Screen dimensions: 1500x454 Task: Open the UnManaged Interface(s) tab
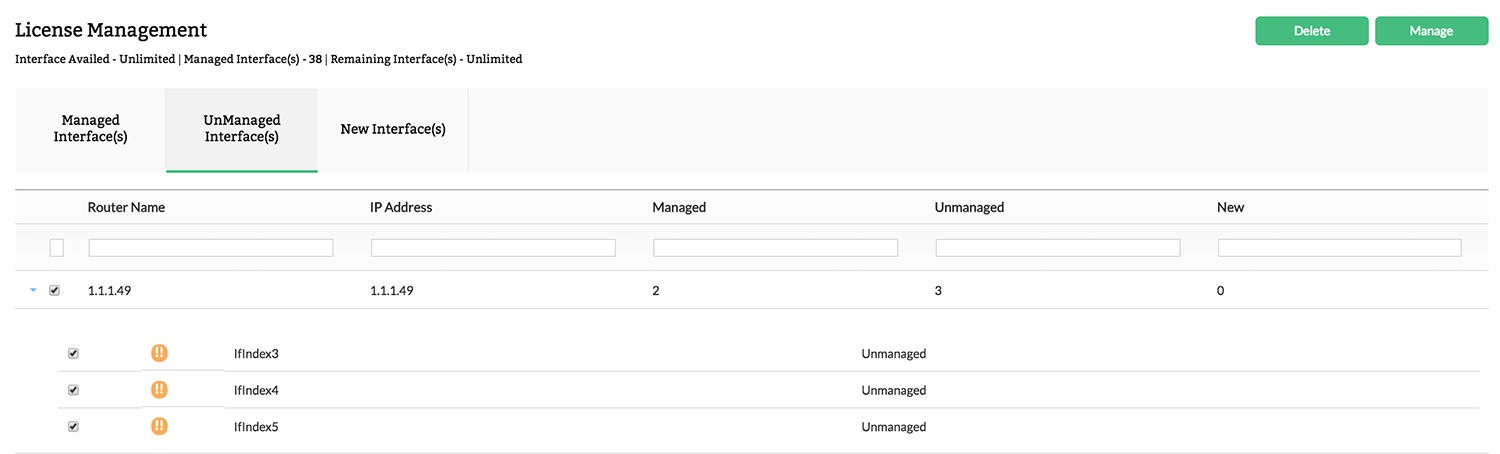[x=241, y=129]
